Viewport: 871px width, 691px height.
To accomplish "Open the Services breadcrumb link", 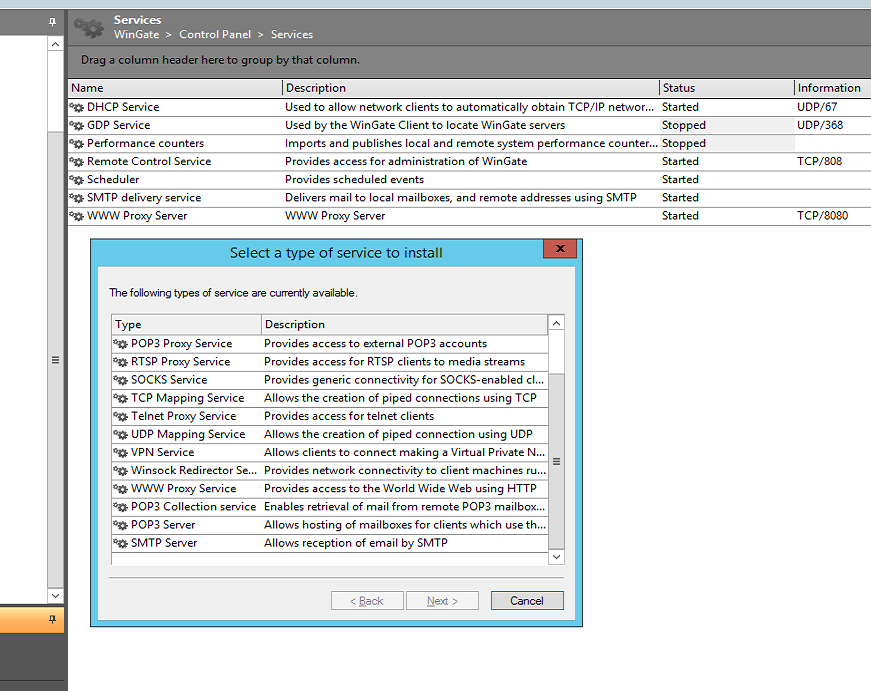I will pos(292,34).
